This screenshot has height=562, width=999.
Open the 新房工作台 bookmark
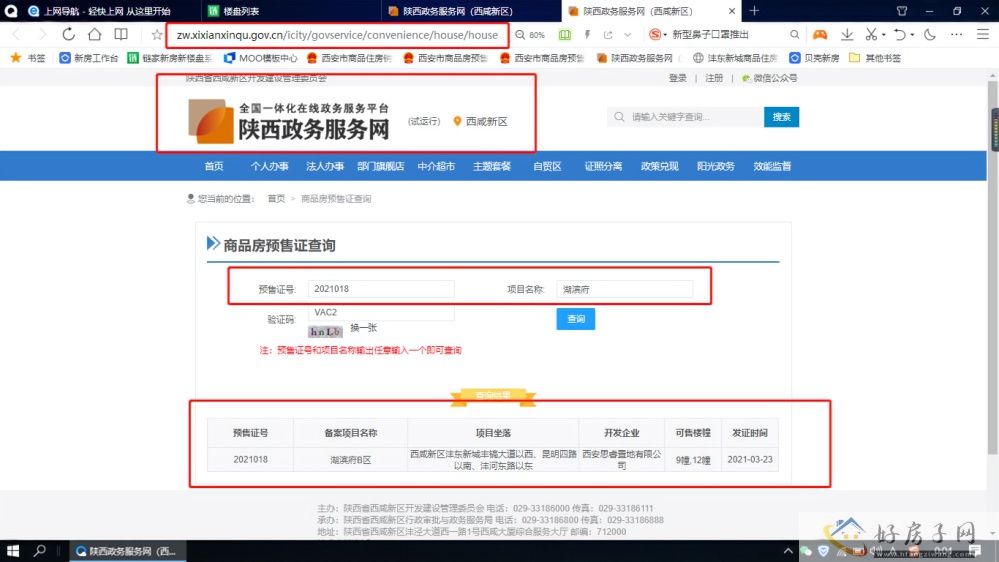89,58
